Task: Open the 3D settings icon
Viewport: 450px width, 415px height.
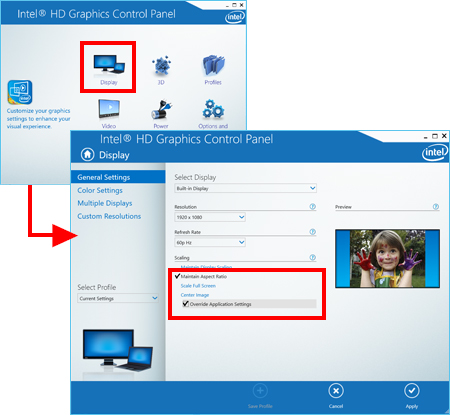Action: [x=161, y=65]
